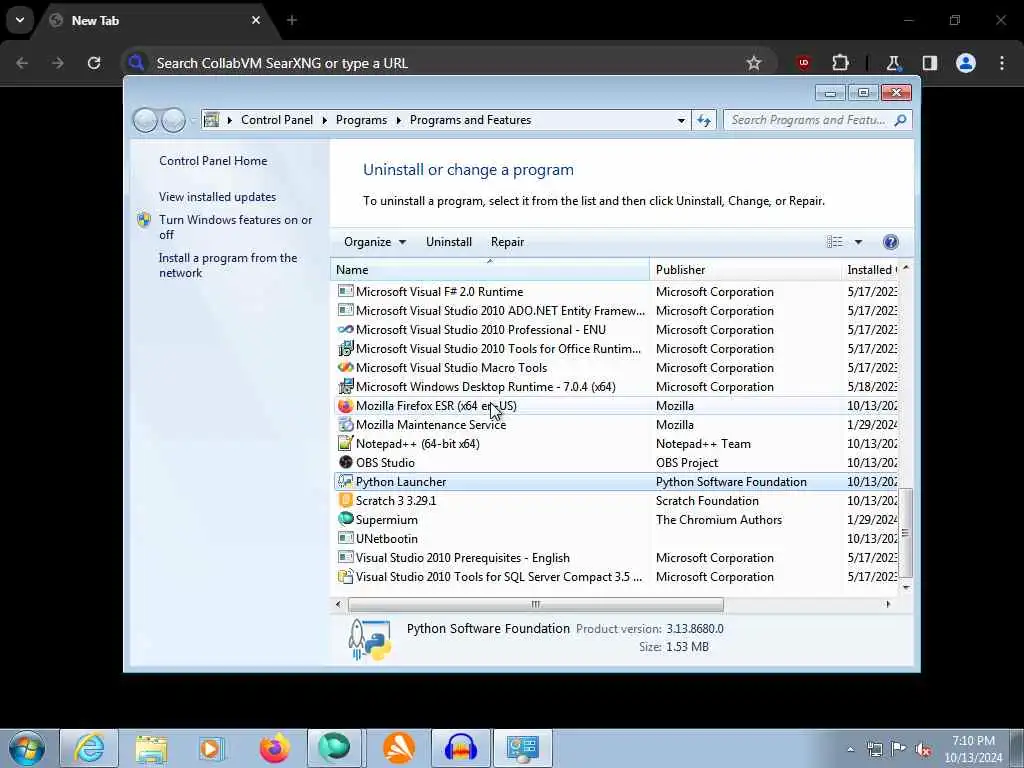This screenshot has width=1024, height=768.
Task: Click the Supermium list icon
Action: (x=345, y=519)
